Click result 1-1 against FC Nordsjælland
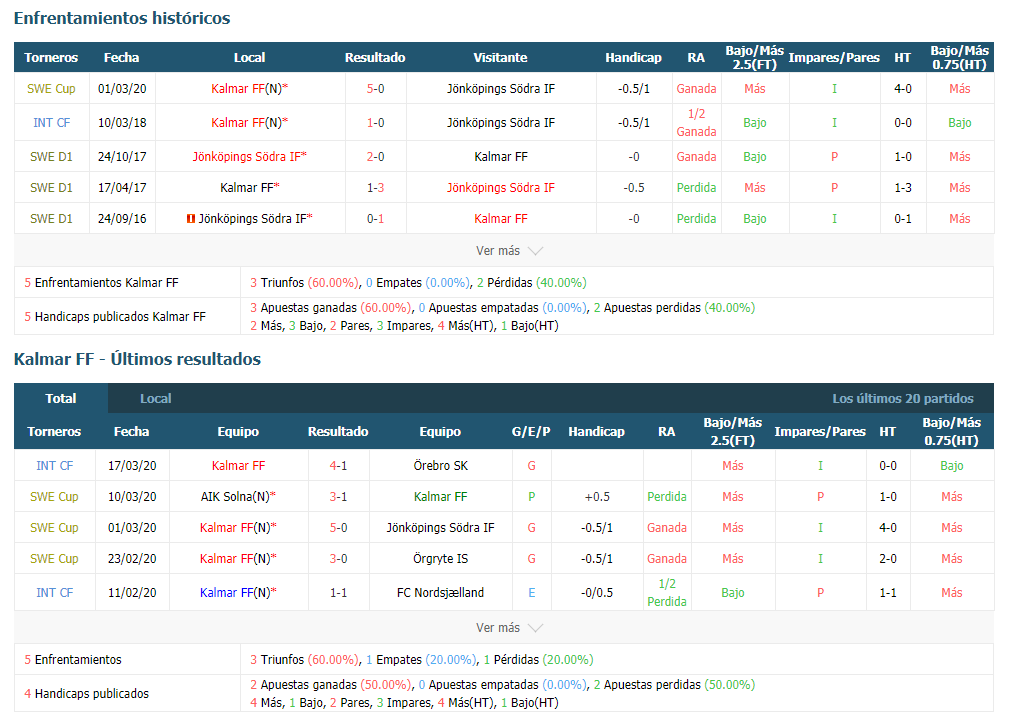 coord(339,593)
